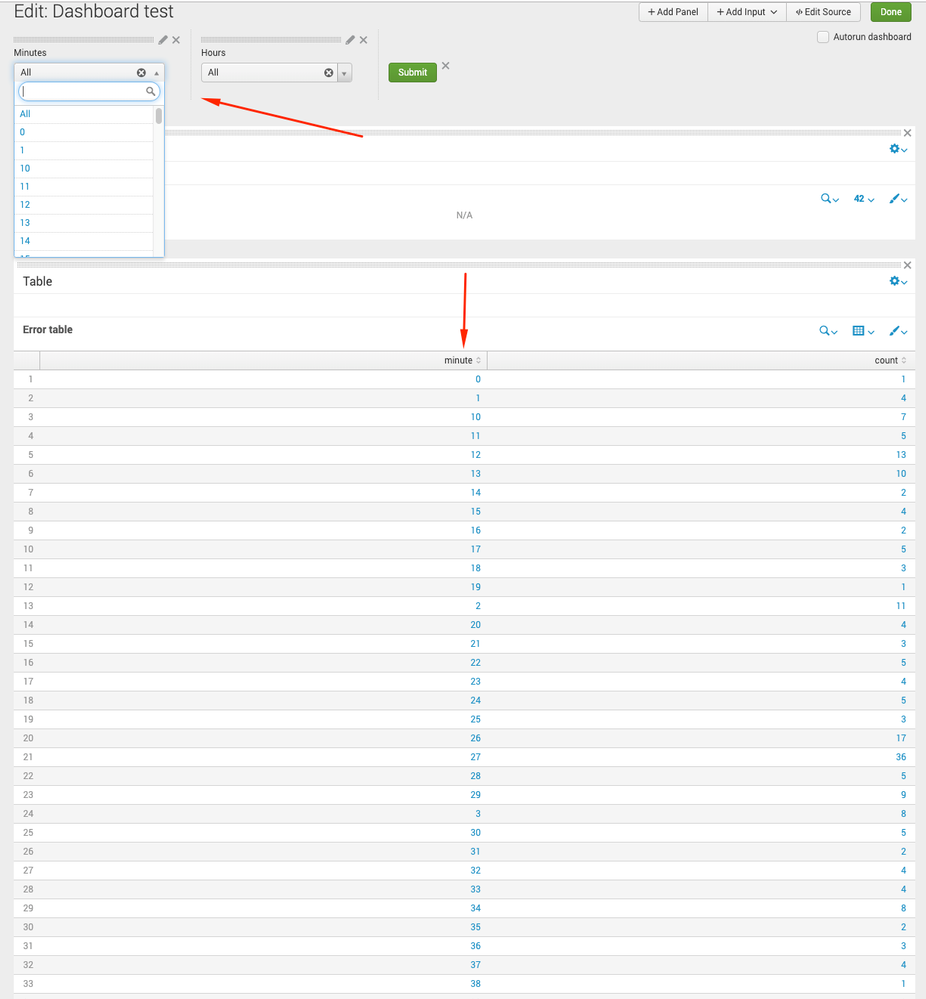Expand the Hours dropdown arrow
Screen dimensions: 926x999
tap(345, 73)
